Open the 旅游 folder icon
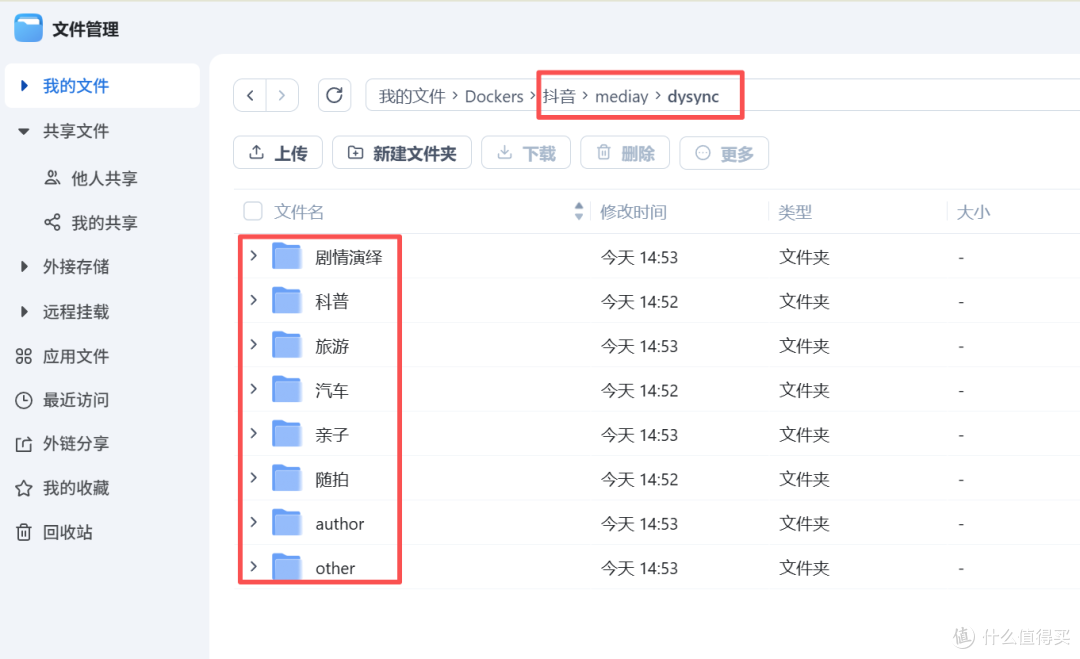 [x=287, y=346]
